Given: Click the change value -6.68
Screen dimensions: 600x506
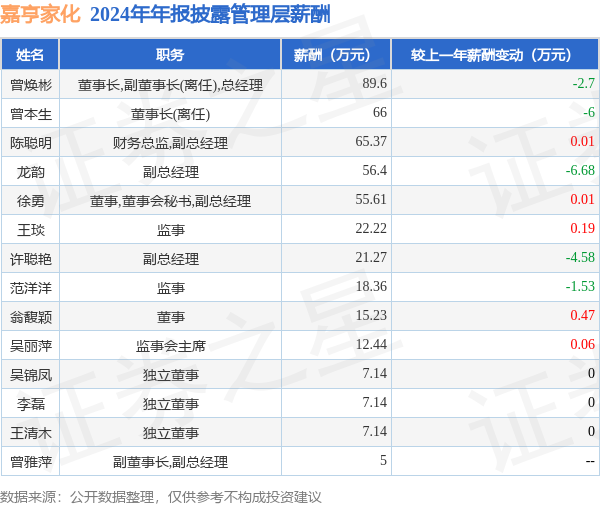Looking at the screenshot, I should click(x=580, y=170).
